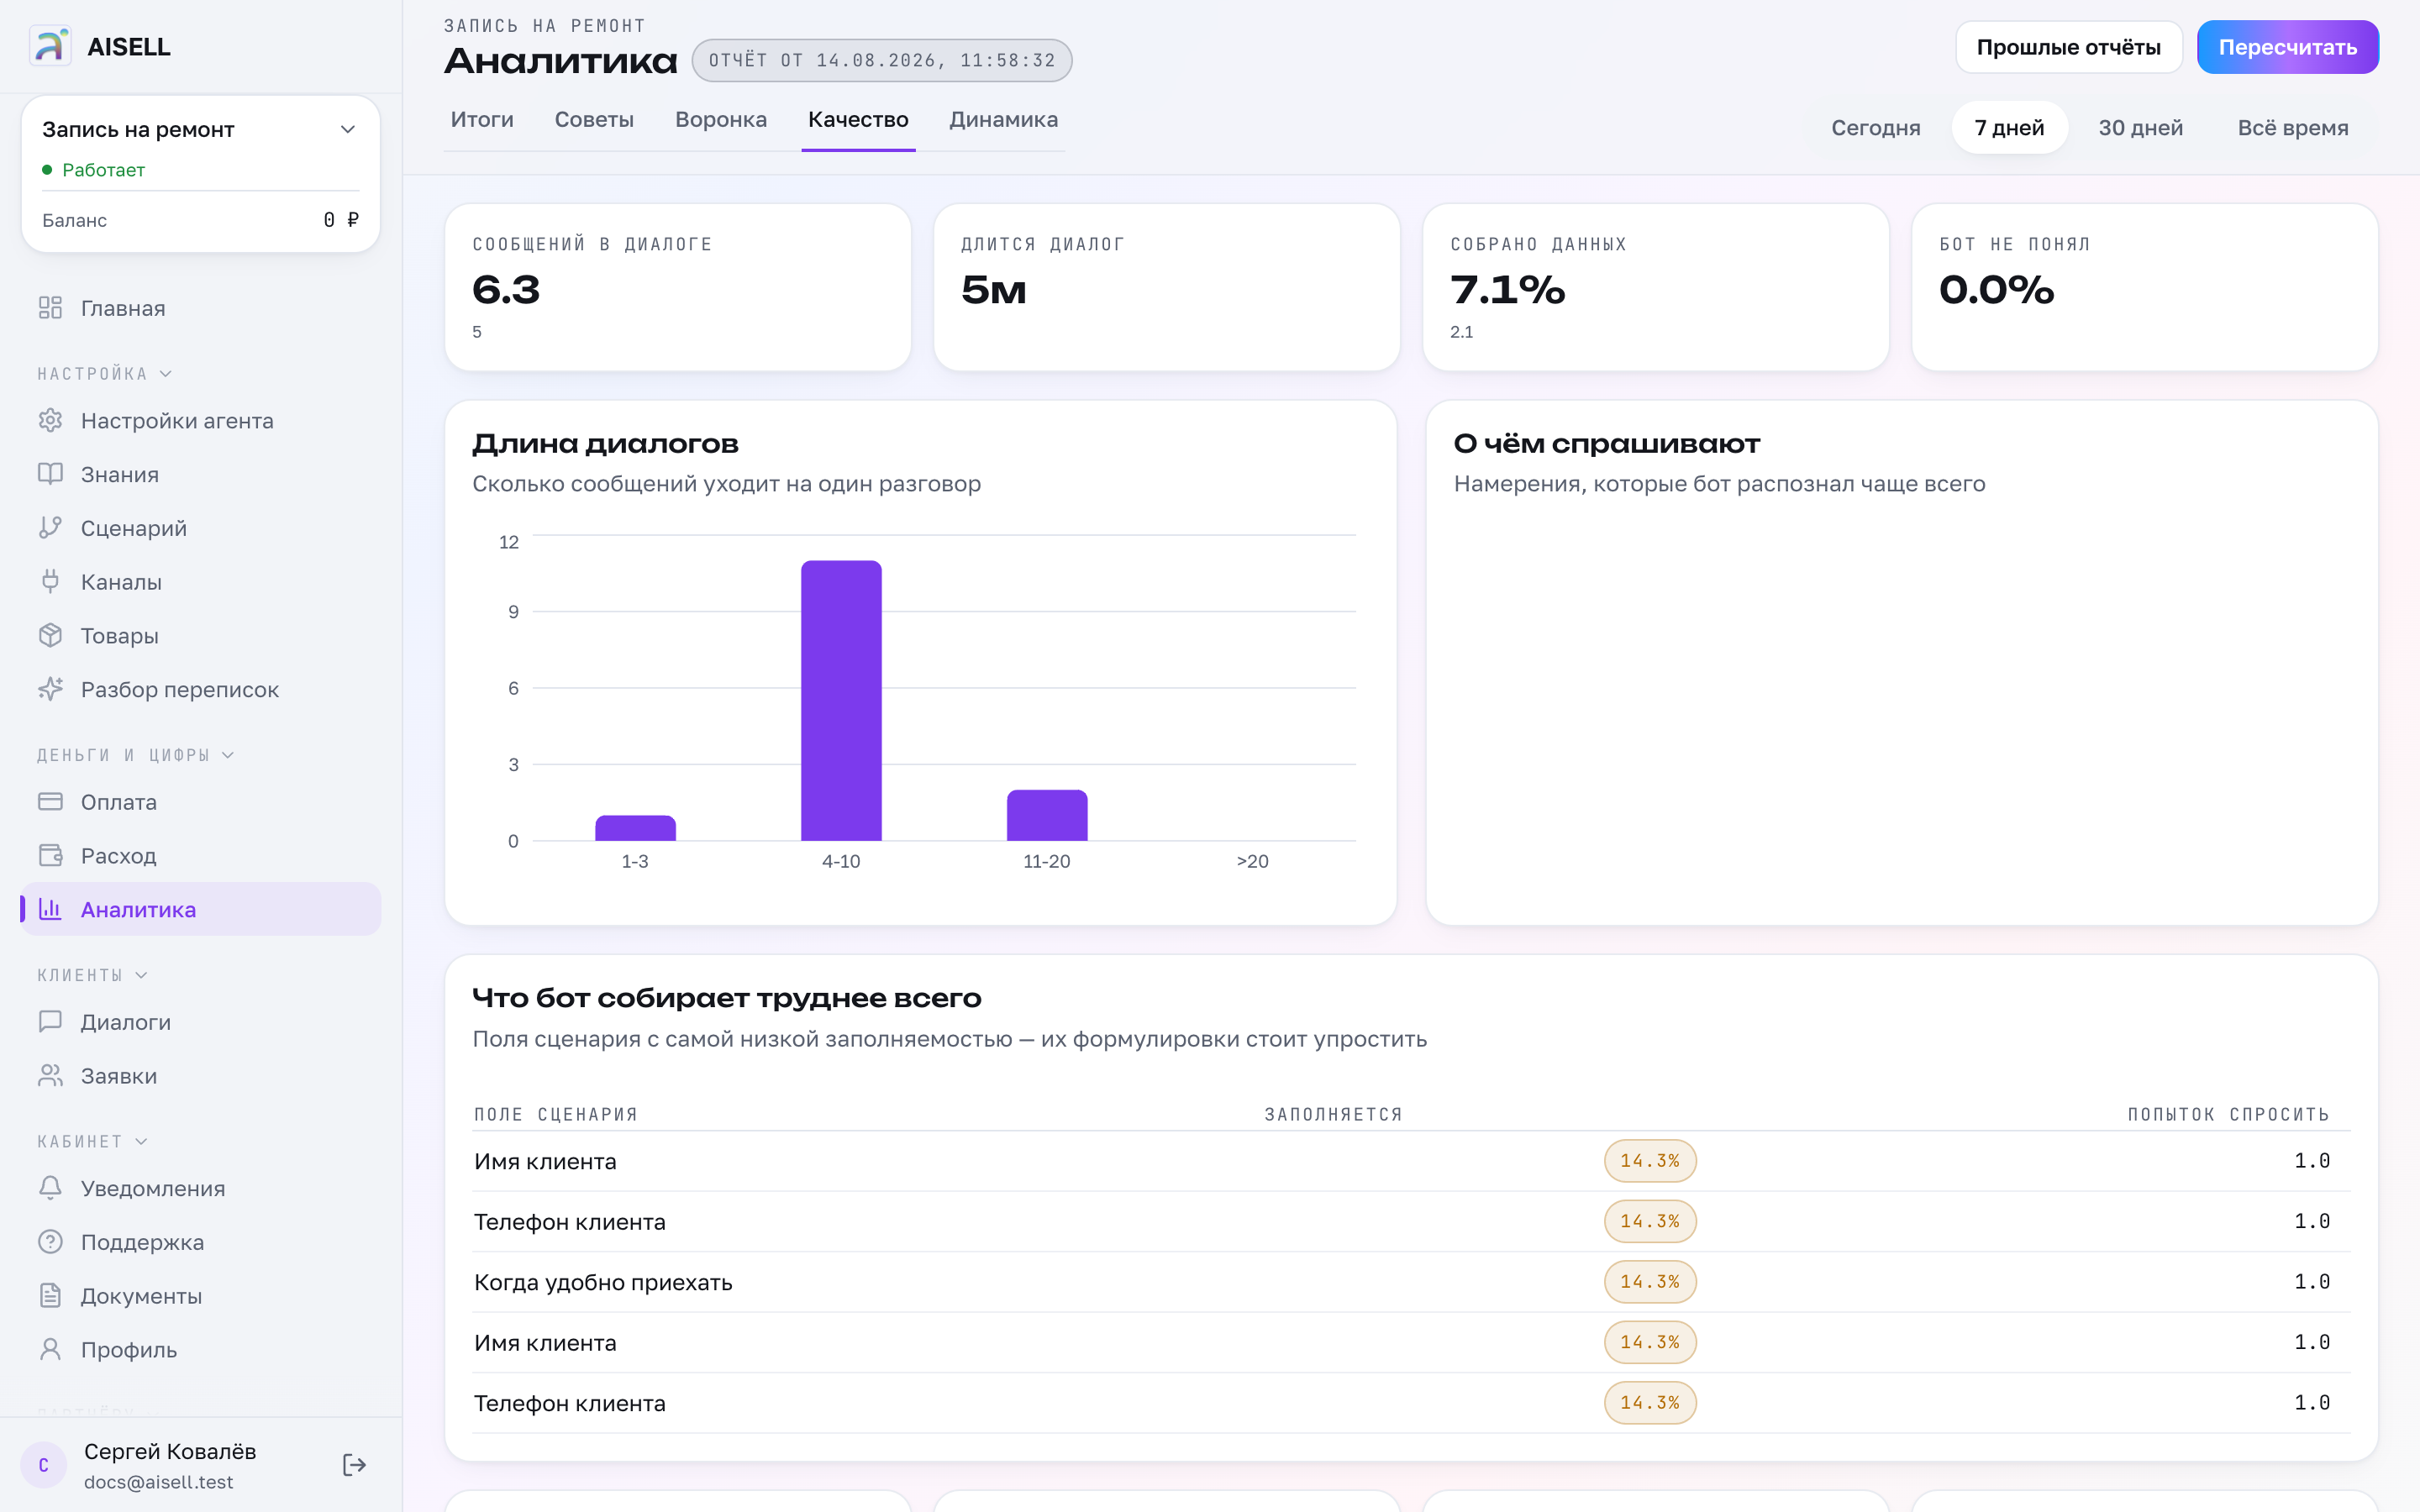This screenshot has width=2420, height=1512.
Task: Click the sparkle icon beside Разбор переписок
Action: 50,689
